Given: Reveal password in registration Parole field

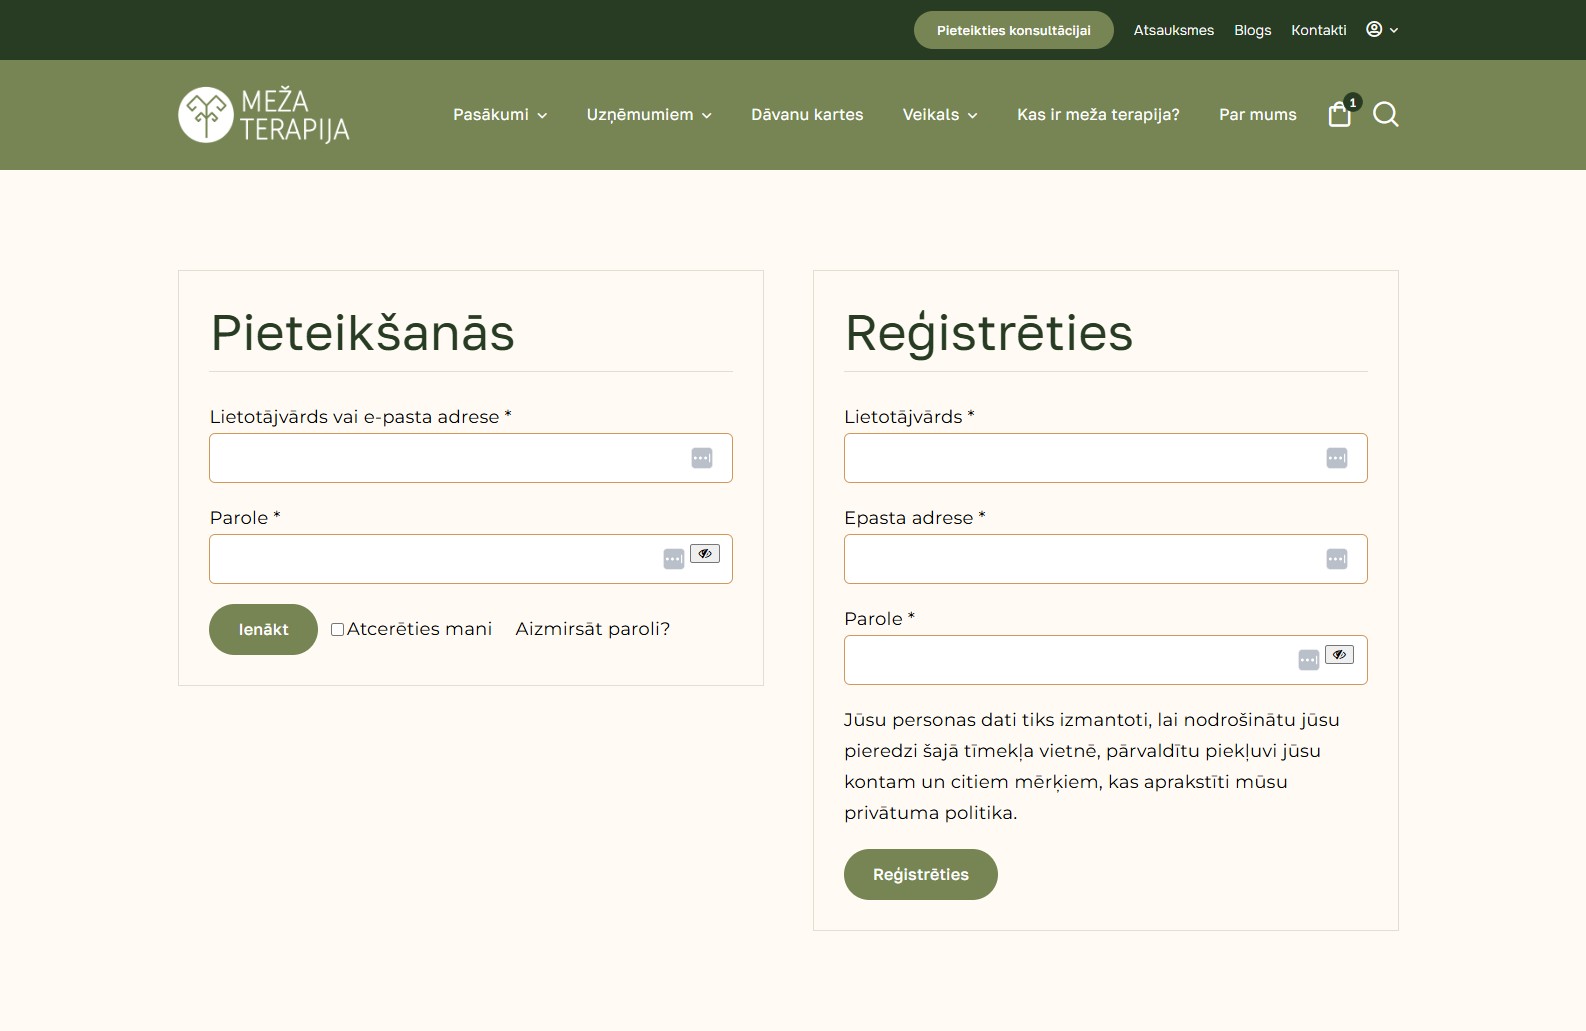Looking at the screenshot, I should 1339,654.
